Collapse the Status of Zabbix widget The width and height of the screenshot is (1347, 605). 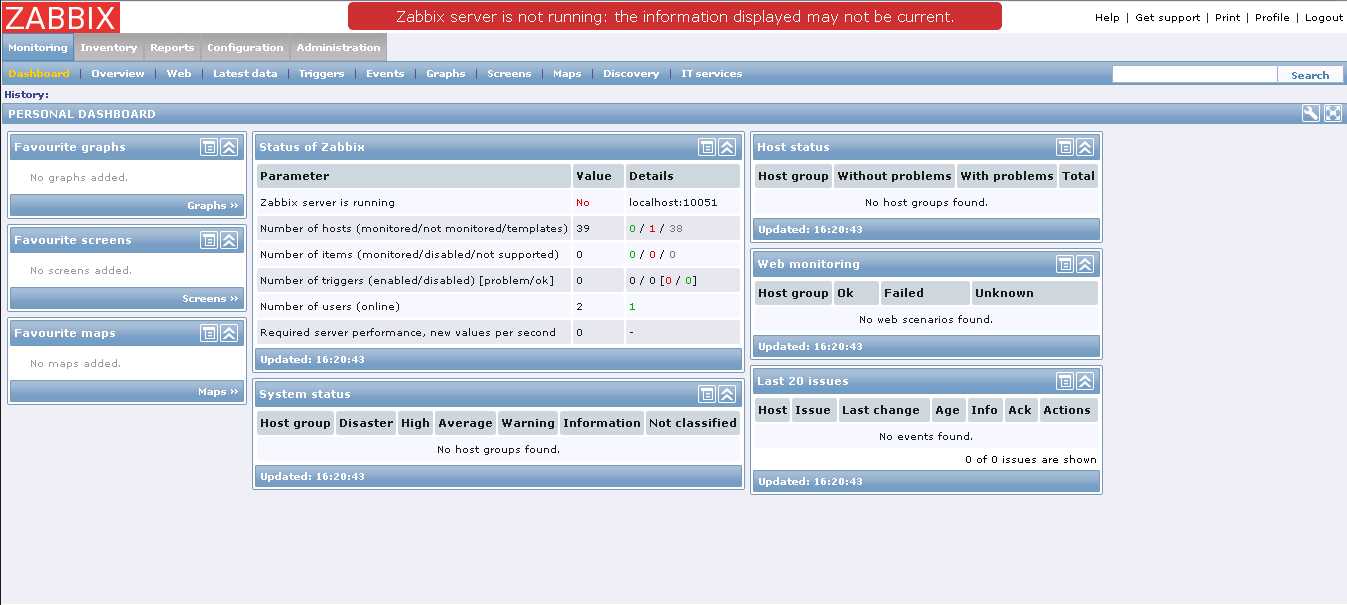coord(727,147)
